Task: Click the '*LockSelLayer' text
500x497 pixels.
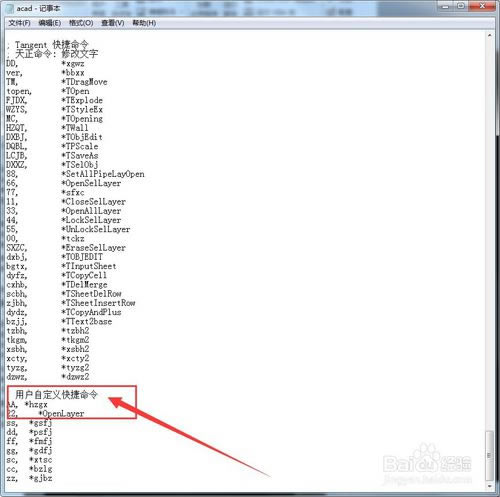Action: [91, 220]
